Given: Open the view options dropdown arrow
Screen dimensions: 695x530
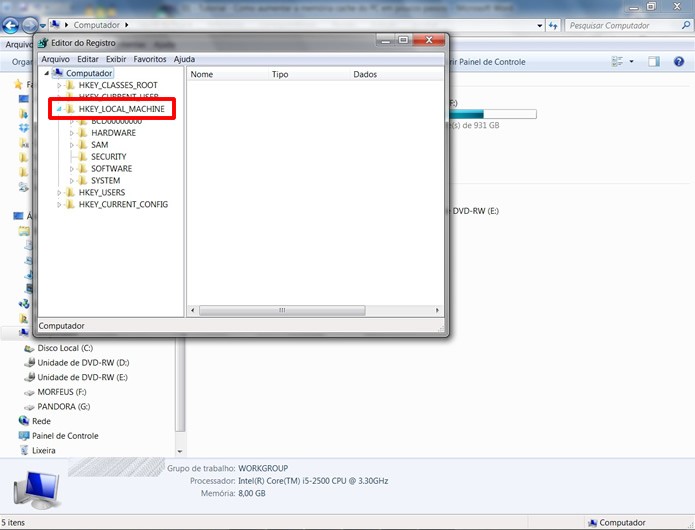Looking at the screenshot, I should [x=632, y=62].
